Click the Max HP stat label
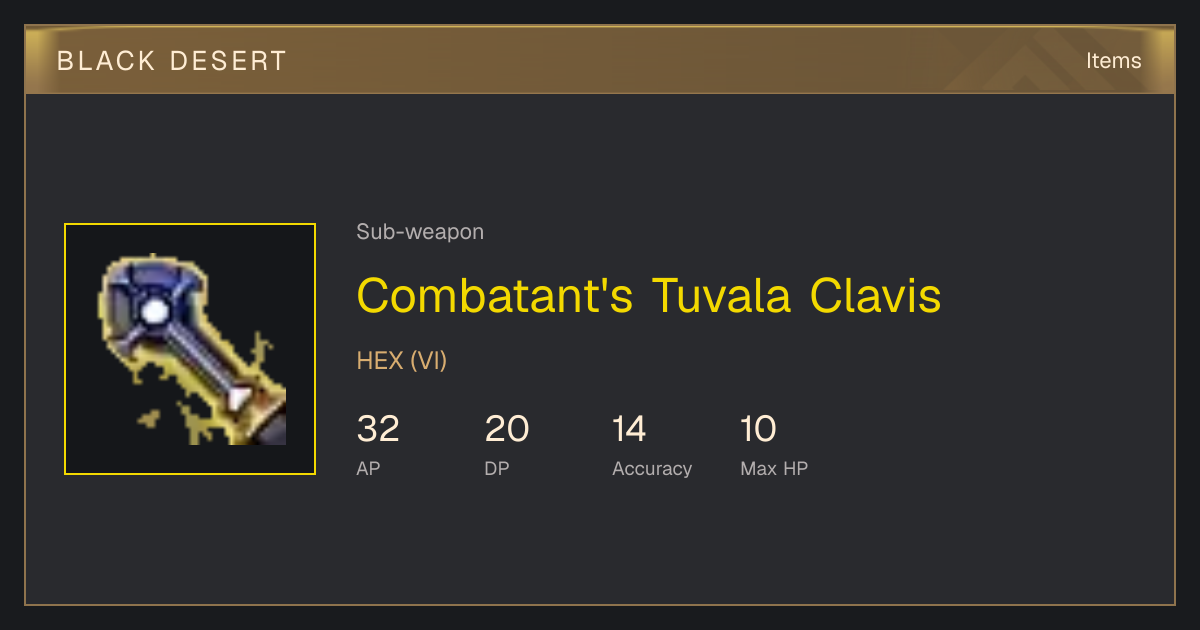 (x=774, y=468)
